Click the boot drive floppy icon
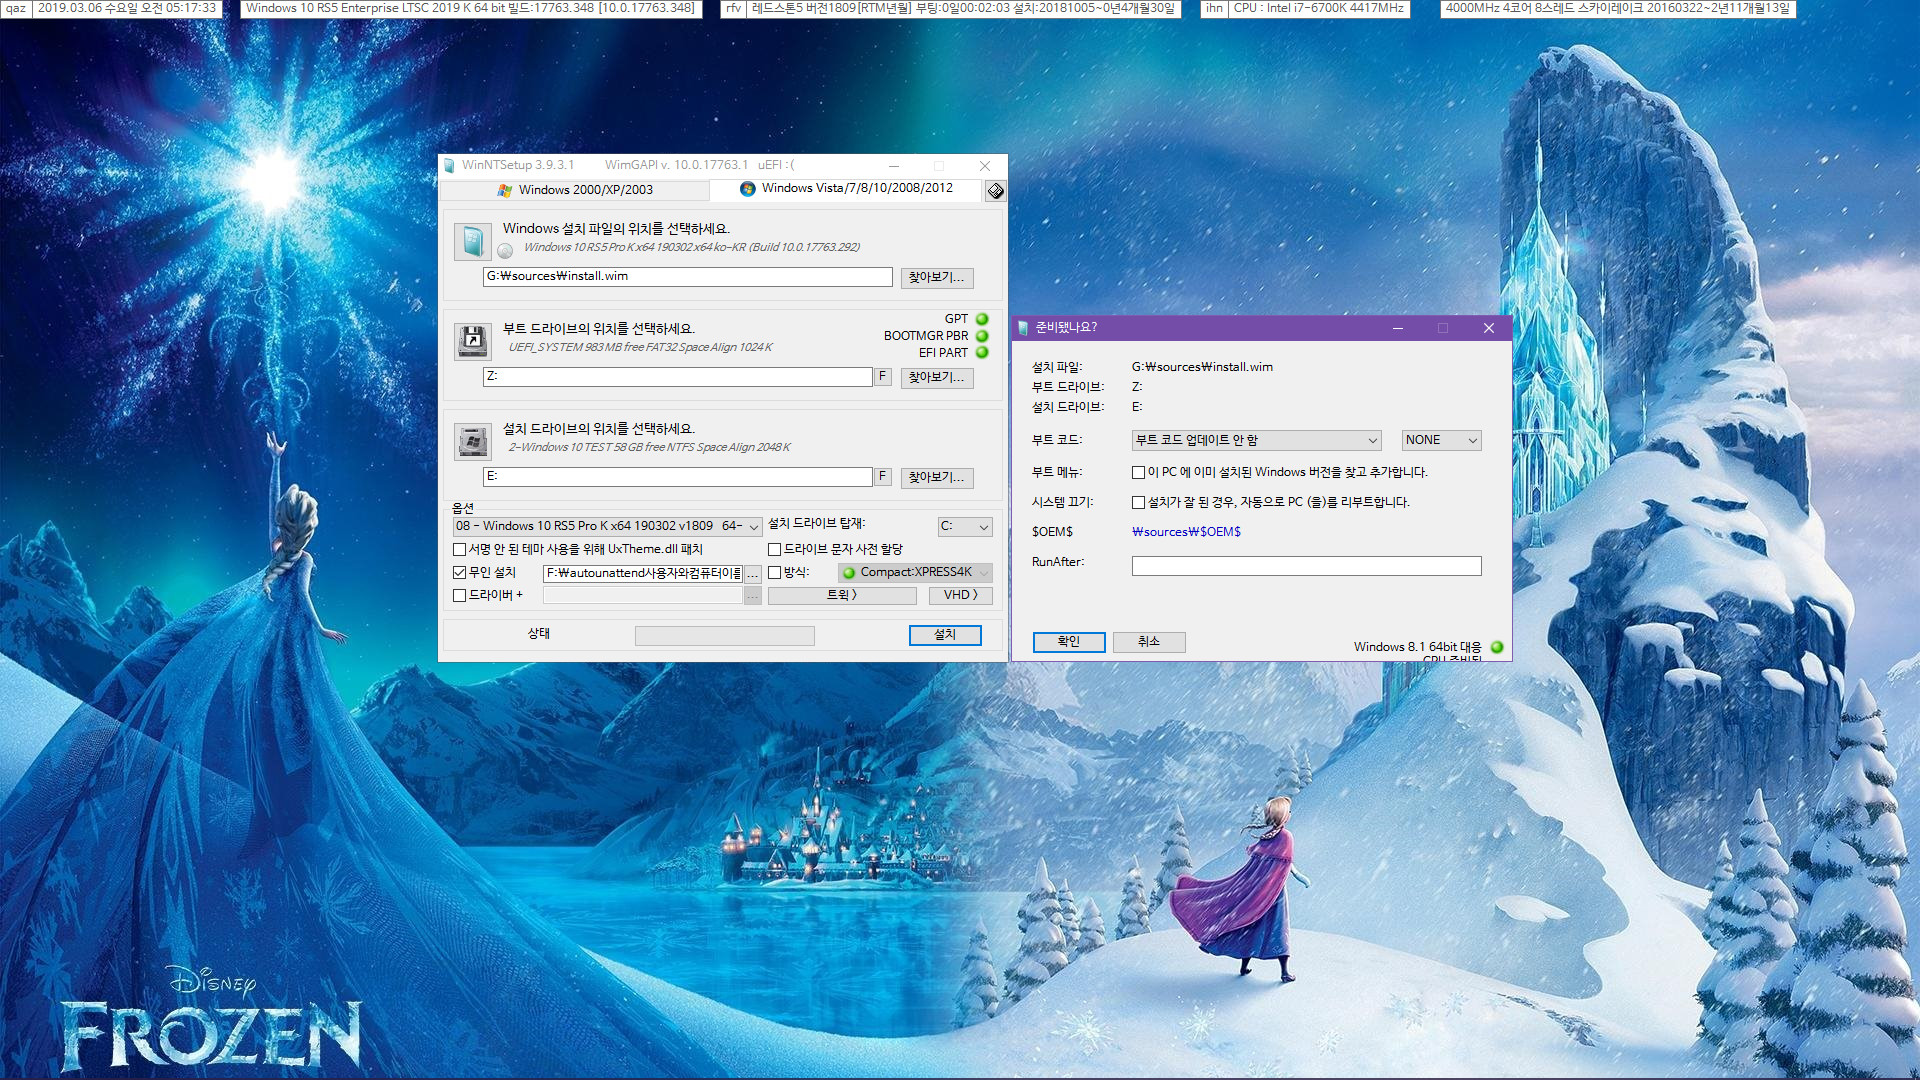This screenshot has height=1080, width=1920. tap(472, 341)
